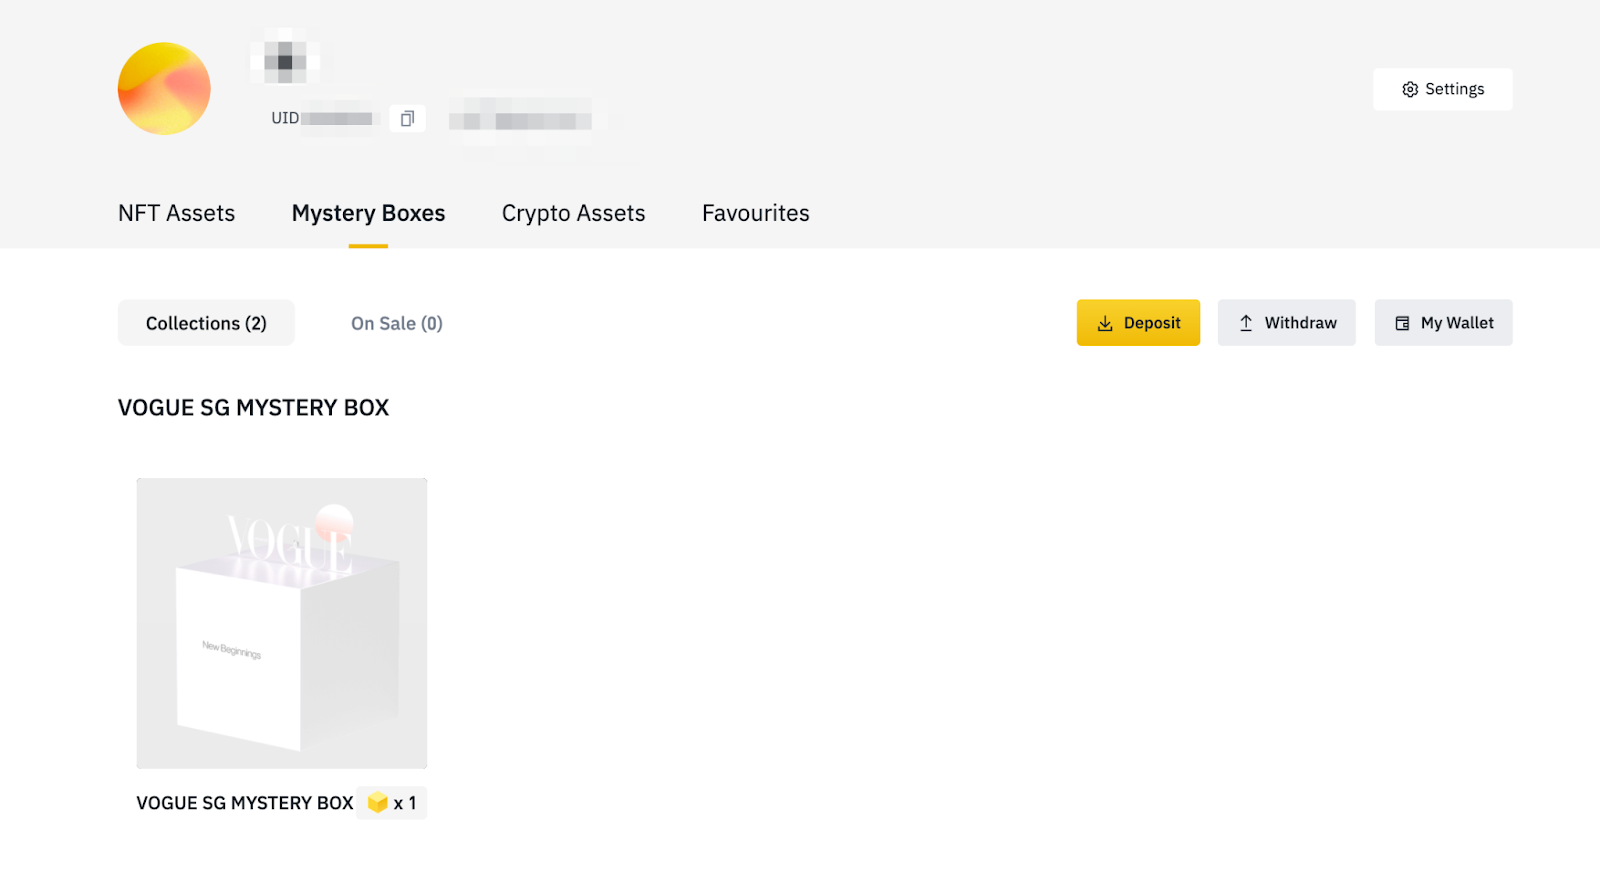Click the gear icon in Settings
The width and height of the screenshot is (1600, 875).
(x=1410, y=90)
